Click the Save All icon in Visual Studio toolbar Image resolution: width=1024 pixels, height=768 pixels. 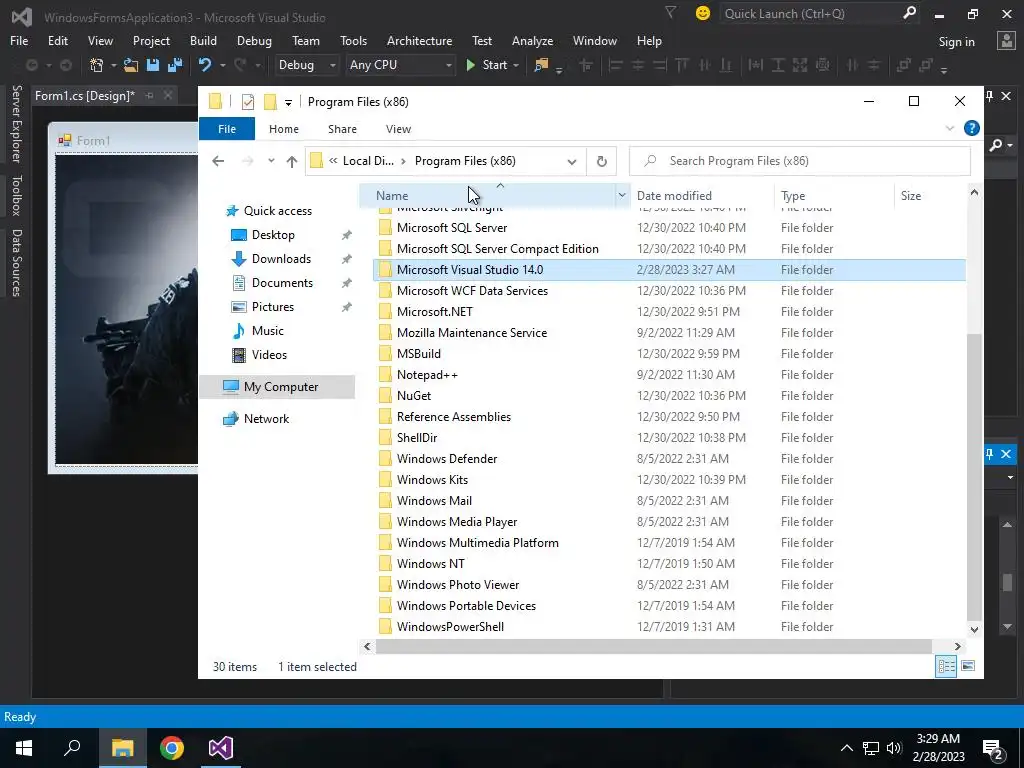point(174,65)
